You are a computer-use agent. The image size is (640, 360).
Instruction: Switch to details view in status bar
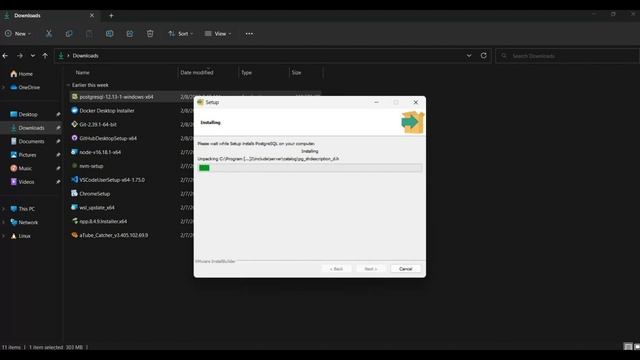click(628, 347)
